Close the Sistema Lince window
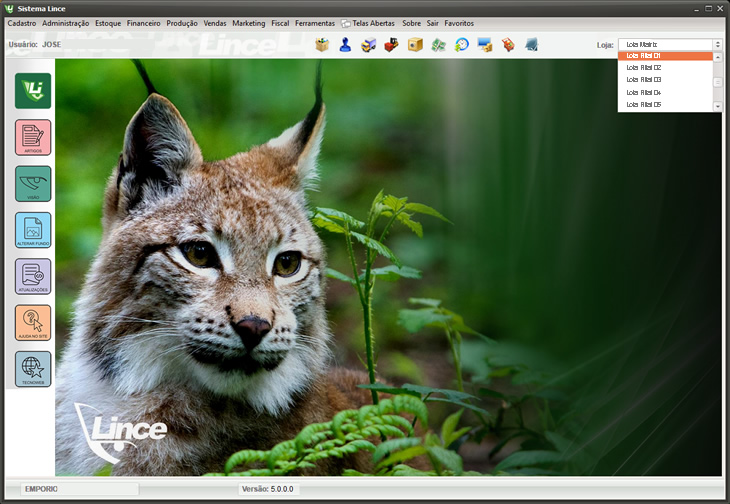 point(720,9)
